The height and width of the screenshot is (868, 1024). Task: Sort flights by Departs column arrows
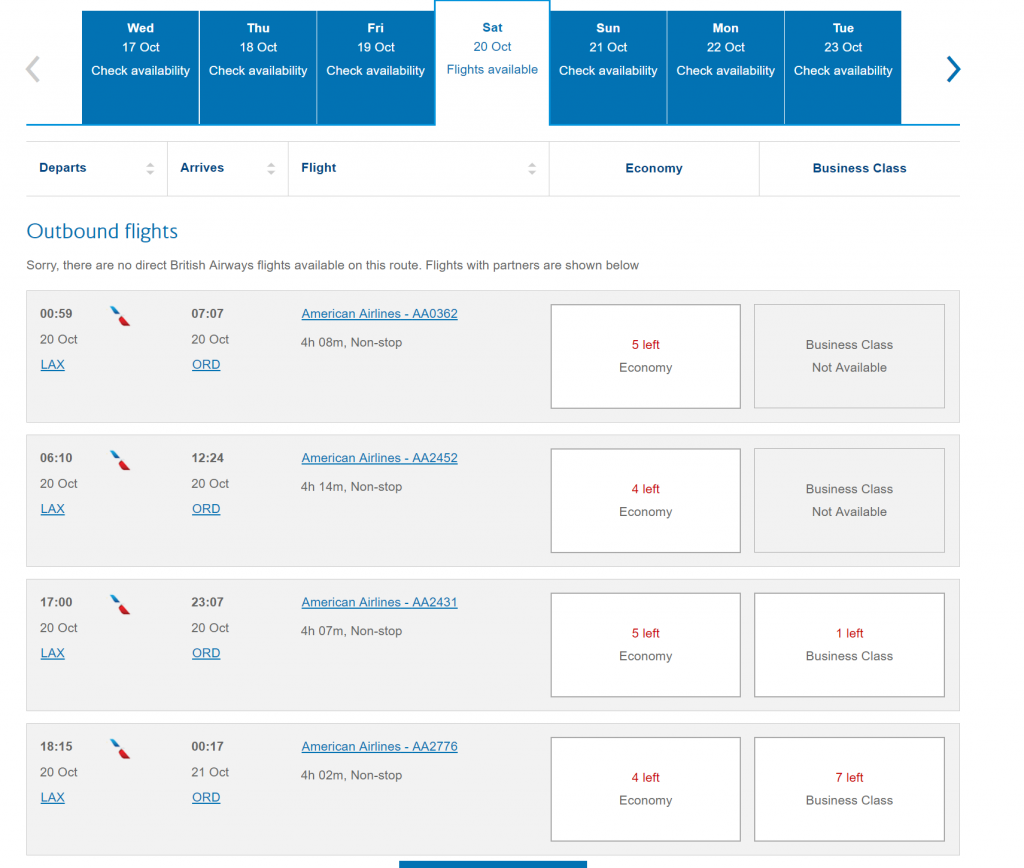[x=150, y=169]
